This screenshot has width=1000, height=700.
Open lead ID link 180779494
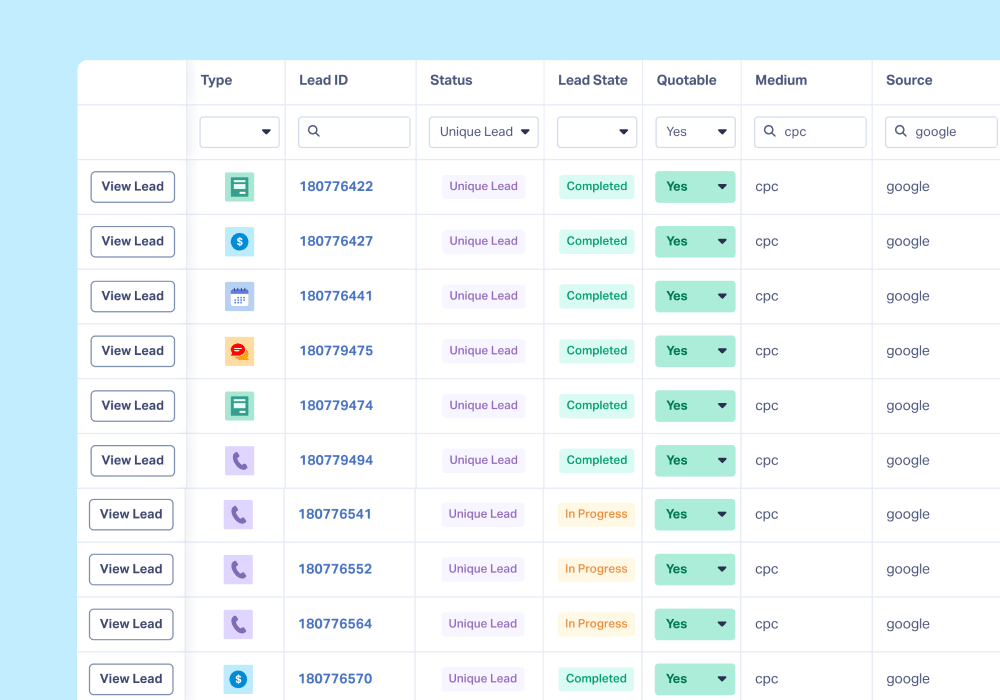click(x=336, y=460)
